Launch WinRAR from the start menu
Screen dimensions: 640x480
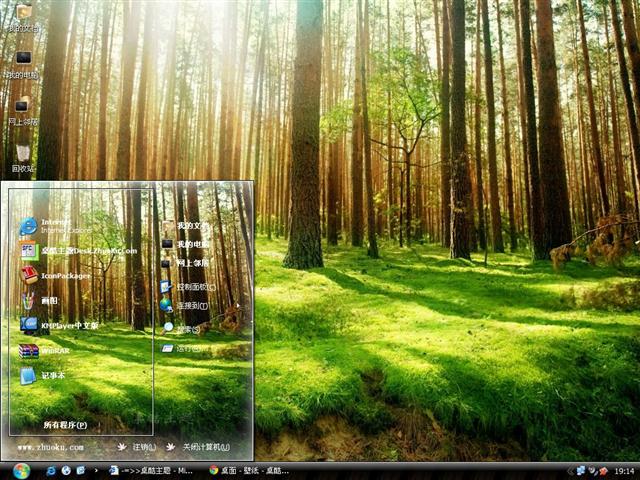tap(44, 351)
